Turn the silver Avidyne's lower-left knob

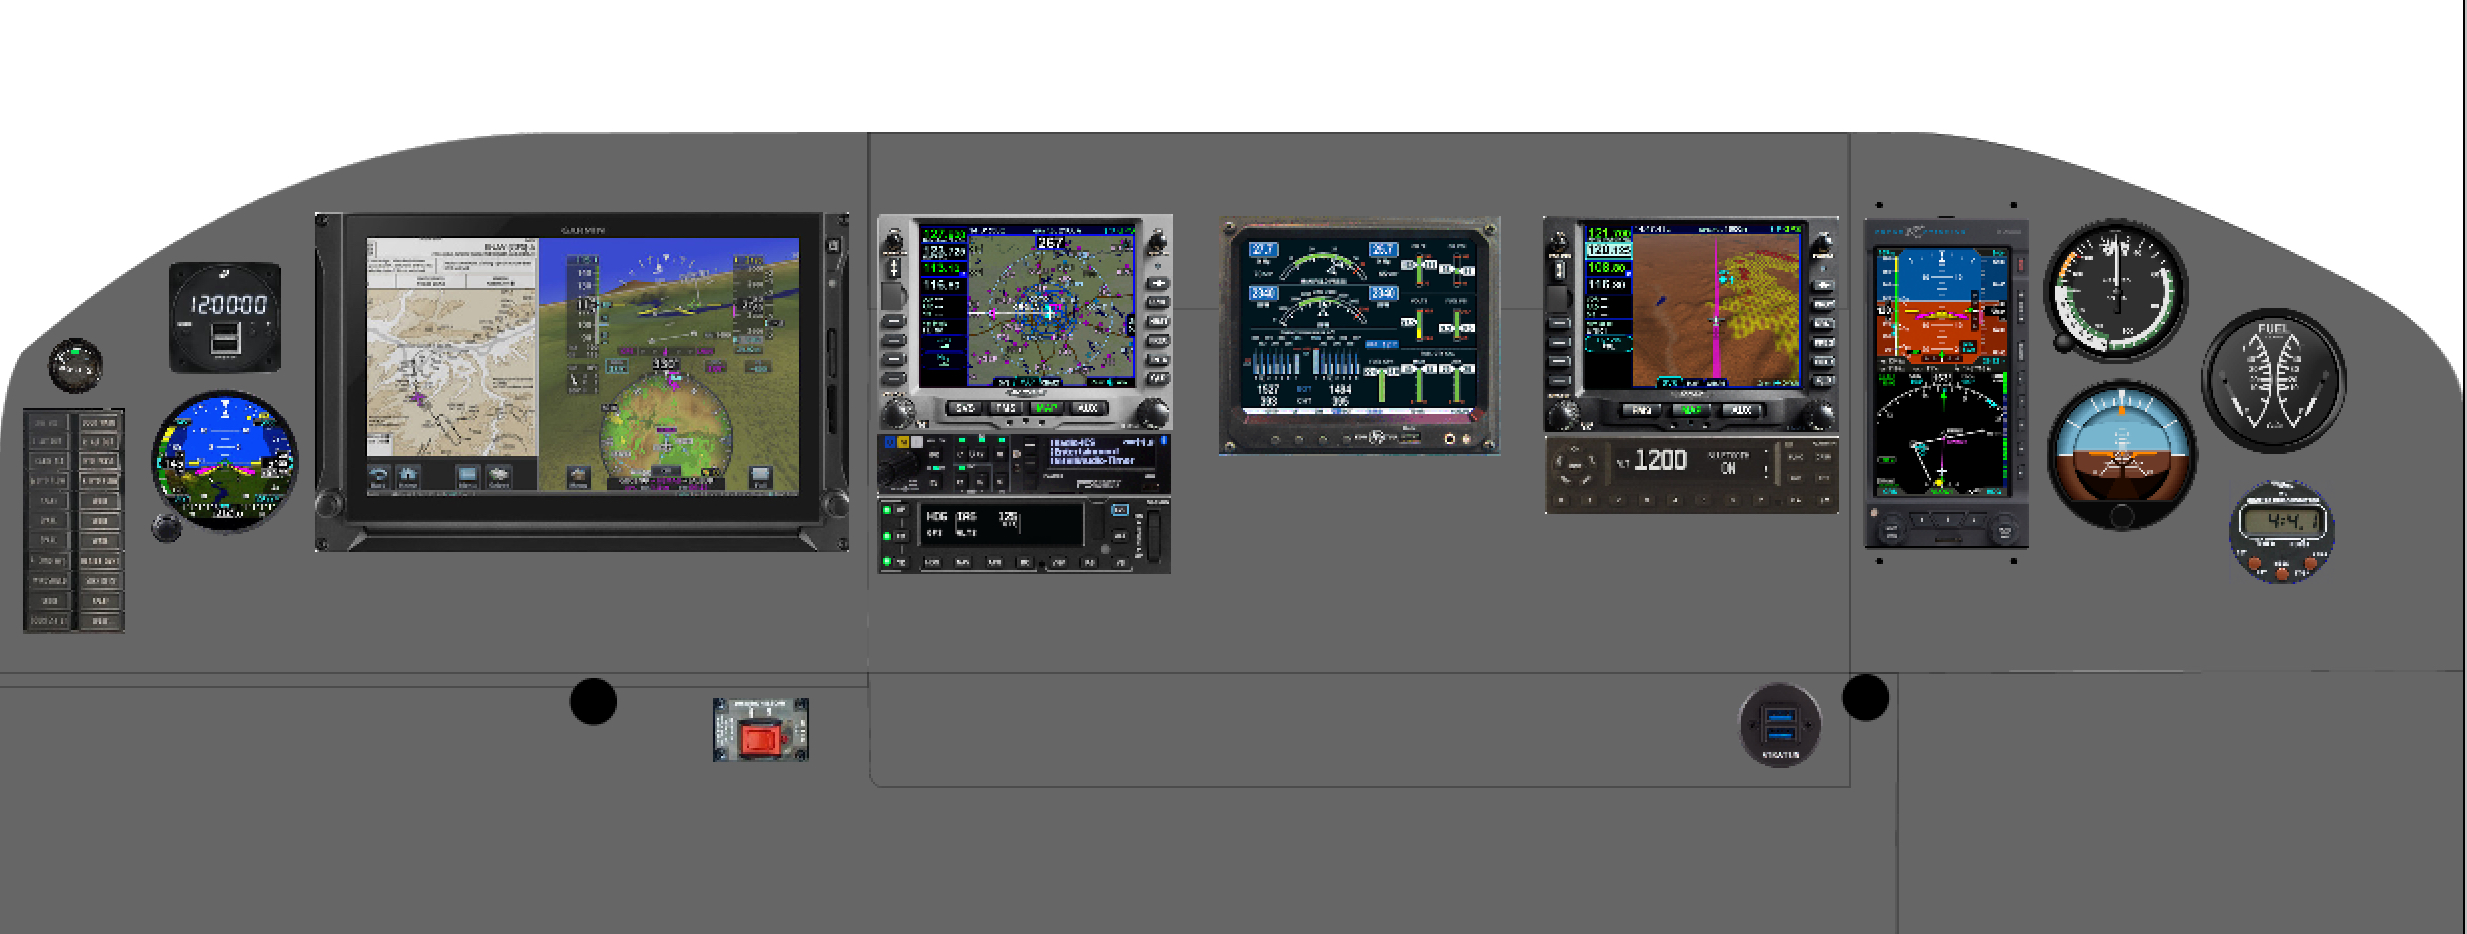897,411
